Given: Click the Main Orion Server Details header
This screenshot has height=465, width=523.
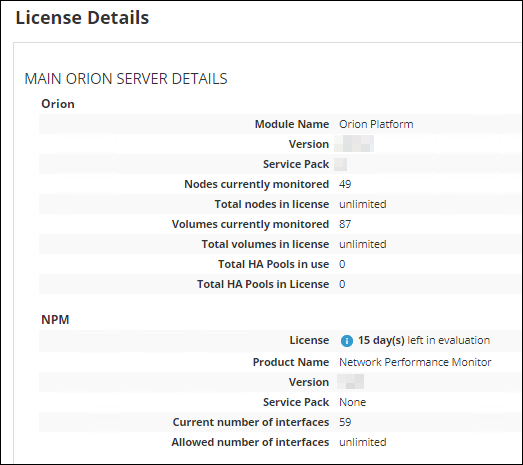Looking at the screenshot, I should click(x=126, y=79).
